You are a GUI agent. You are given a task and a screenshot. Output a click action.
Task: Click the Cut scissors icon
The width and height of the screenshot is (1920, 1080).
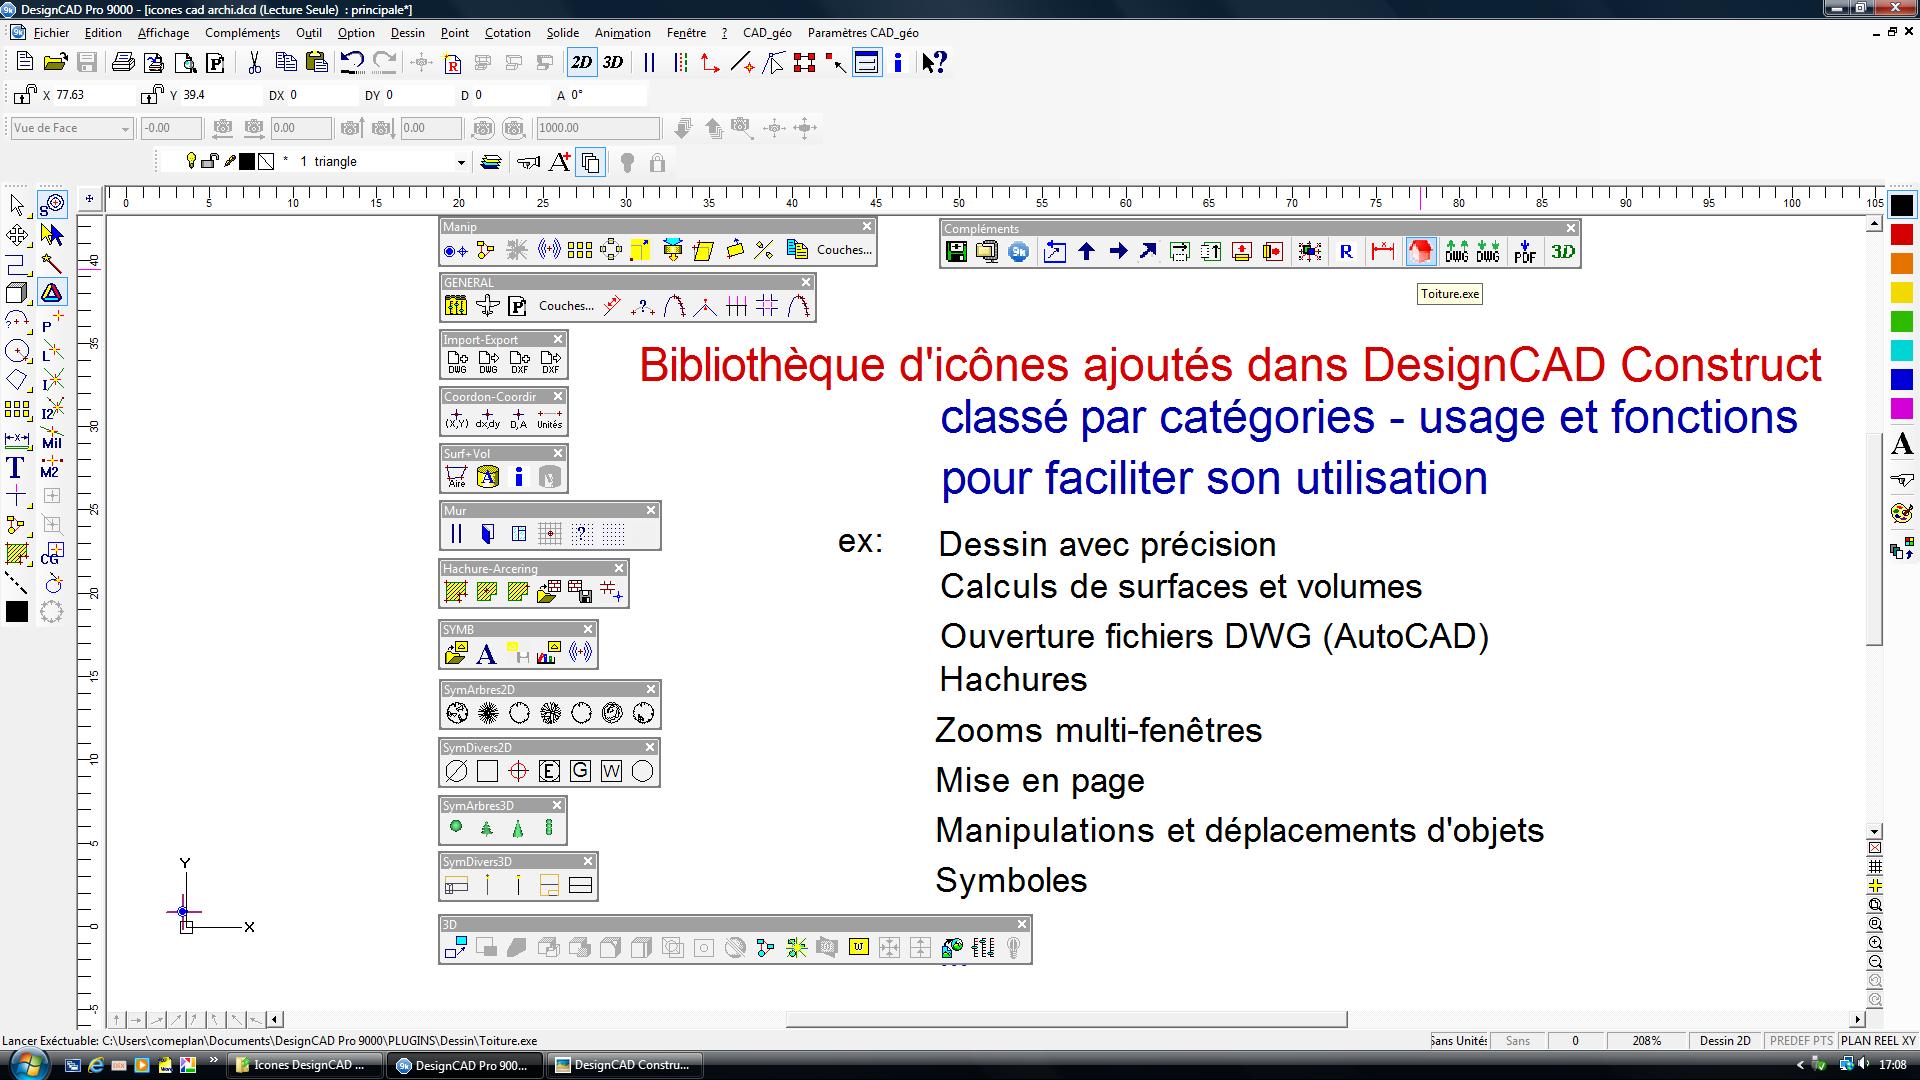click(x=254, y=62)
